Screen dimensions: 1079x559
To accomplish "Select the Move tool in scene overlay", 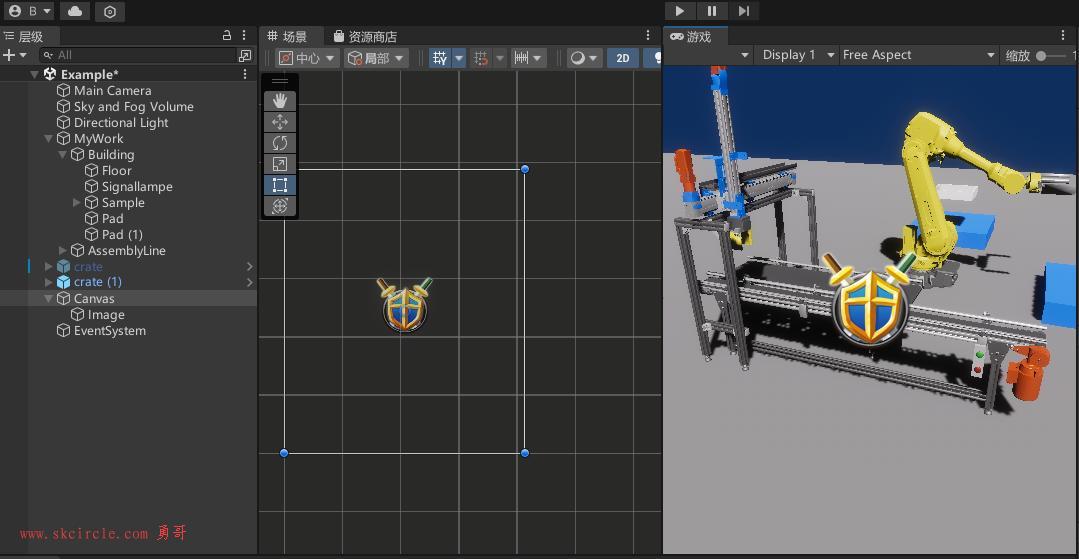I will (x=280, y=123).
